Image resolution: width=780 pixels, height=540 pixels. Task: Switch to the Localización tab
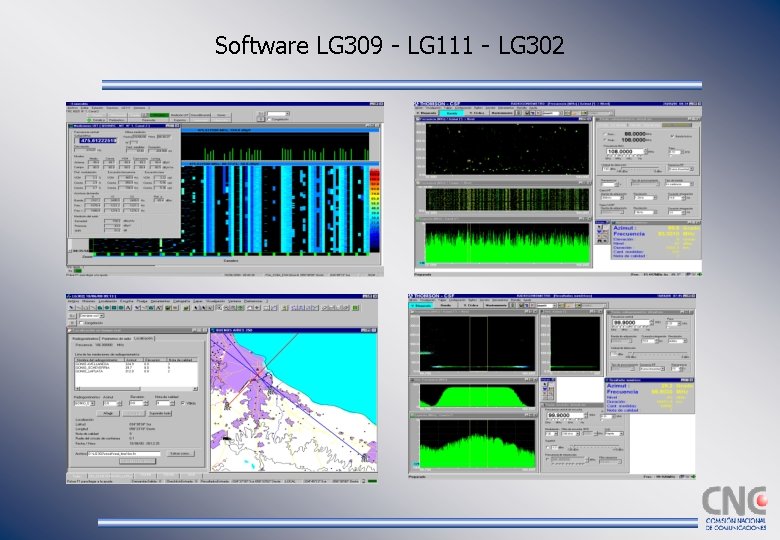(143, 338)
